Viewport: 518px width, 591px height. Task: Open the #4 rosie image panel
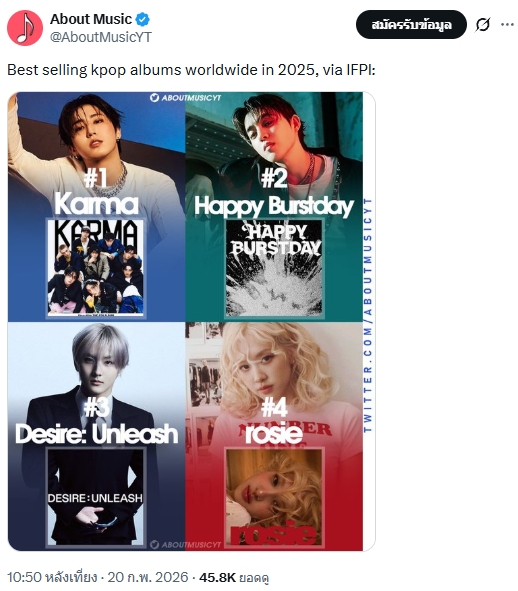(x=274, y=436)
